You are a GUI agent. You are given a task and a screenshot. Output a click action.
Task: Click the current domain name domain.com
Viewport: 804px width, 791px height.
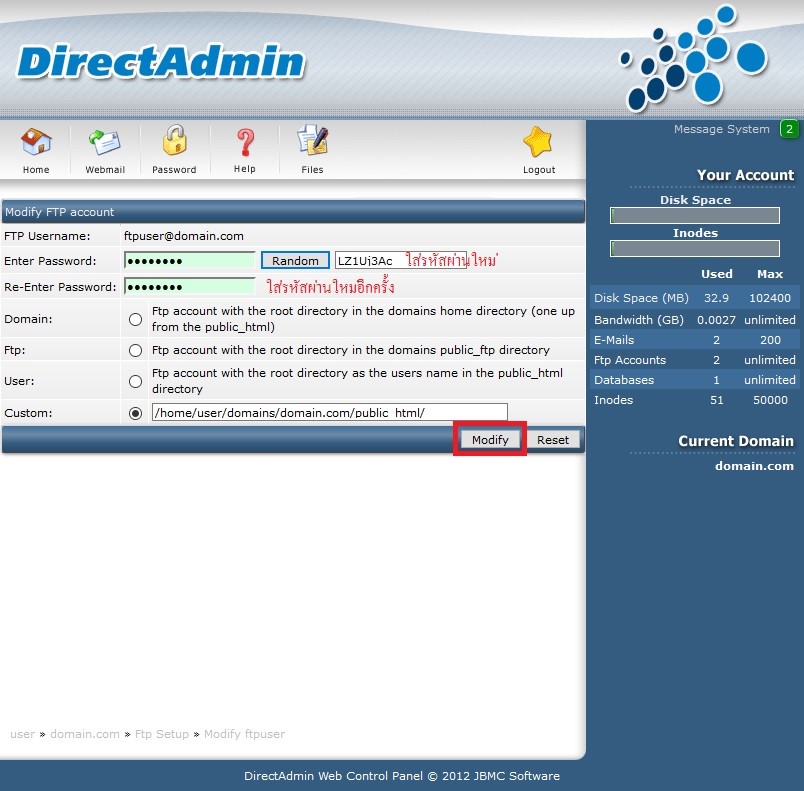[x=754, y=466]
